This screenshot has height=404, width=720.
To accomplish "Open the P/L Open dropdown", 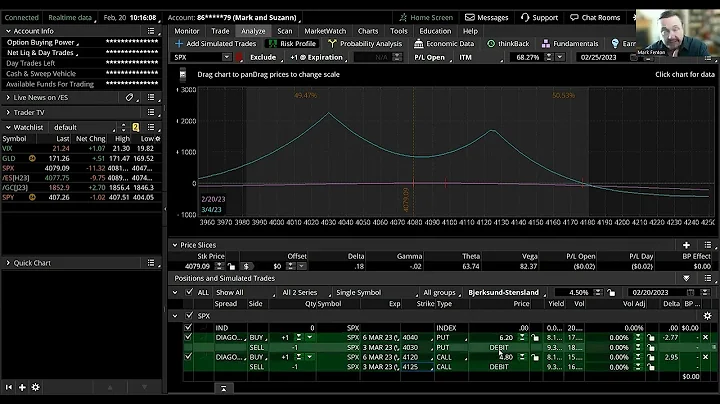I will (432, 57).
